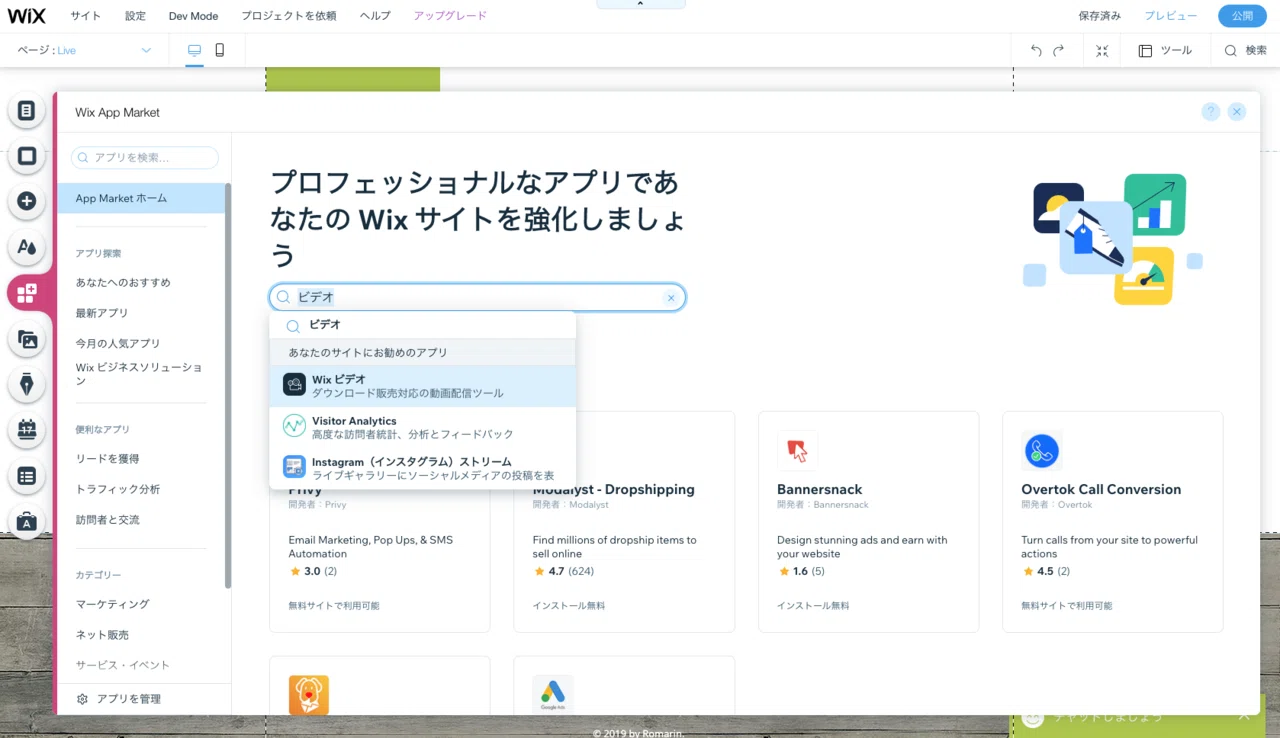Click the Bannersnack app icon
This screenshot has height=738, width=1280.
[797, 451]
